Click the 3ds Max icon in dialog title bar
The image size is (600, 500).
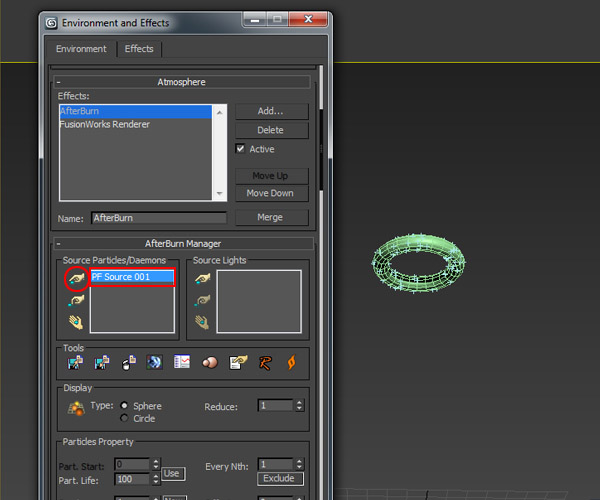pyautogui.click(x=51, y=23)
